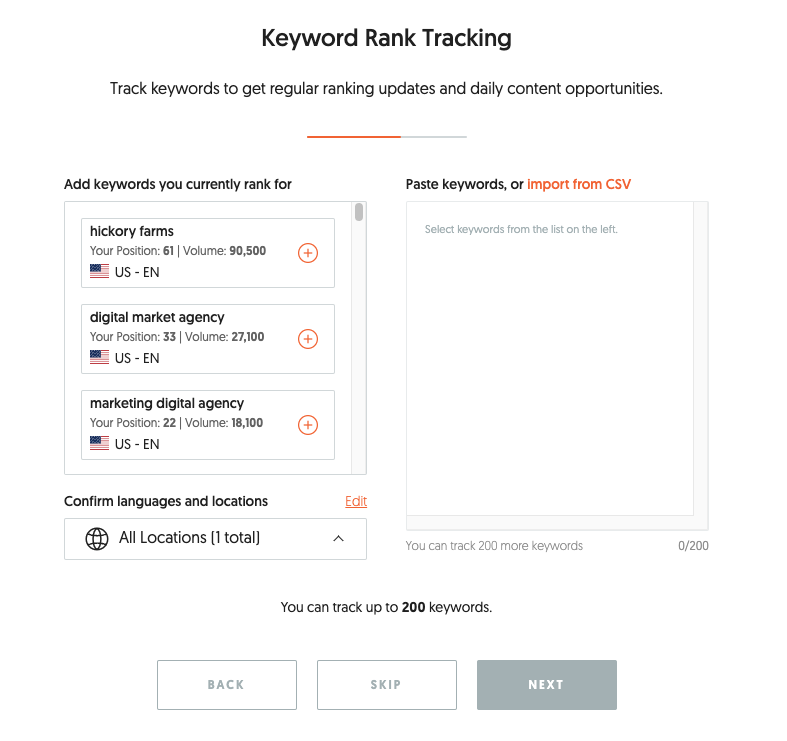Select the 'digital market agency' card title

point(157,317)
